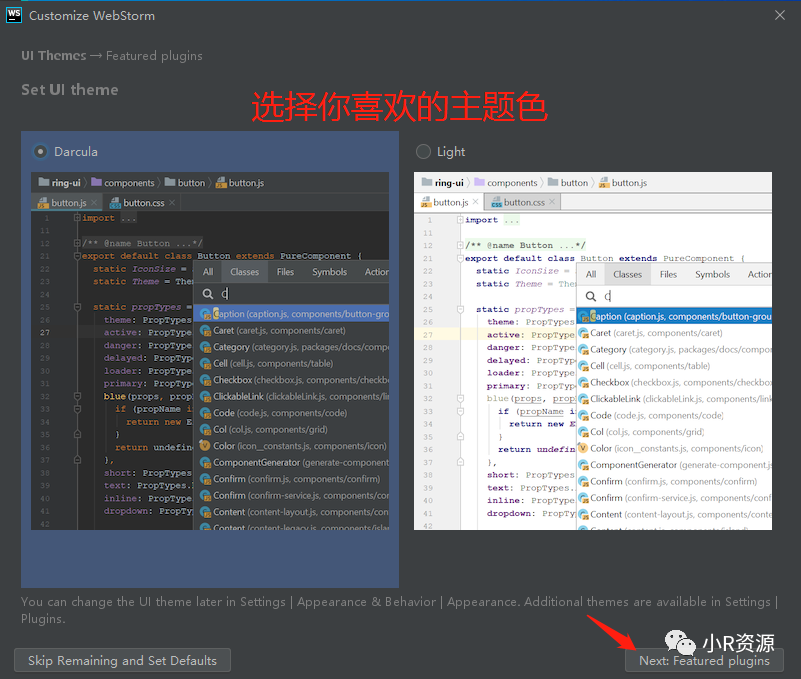Click ComponentGenerator row in Light preview
Image resolution: width=801 pixels, height=679 pixels.
click(674, 465)
